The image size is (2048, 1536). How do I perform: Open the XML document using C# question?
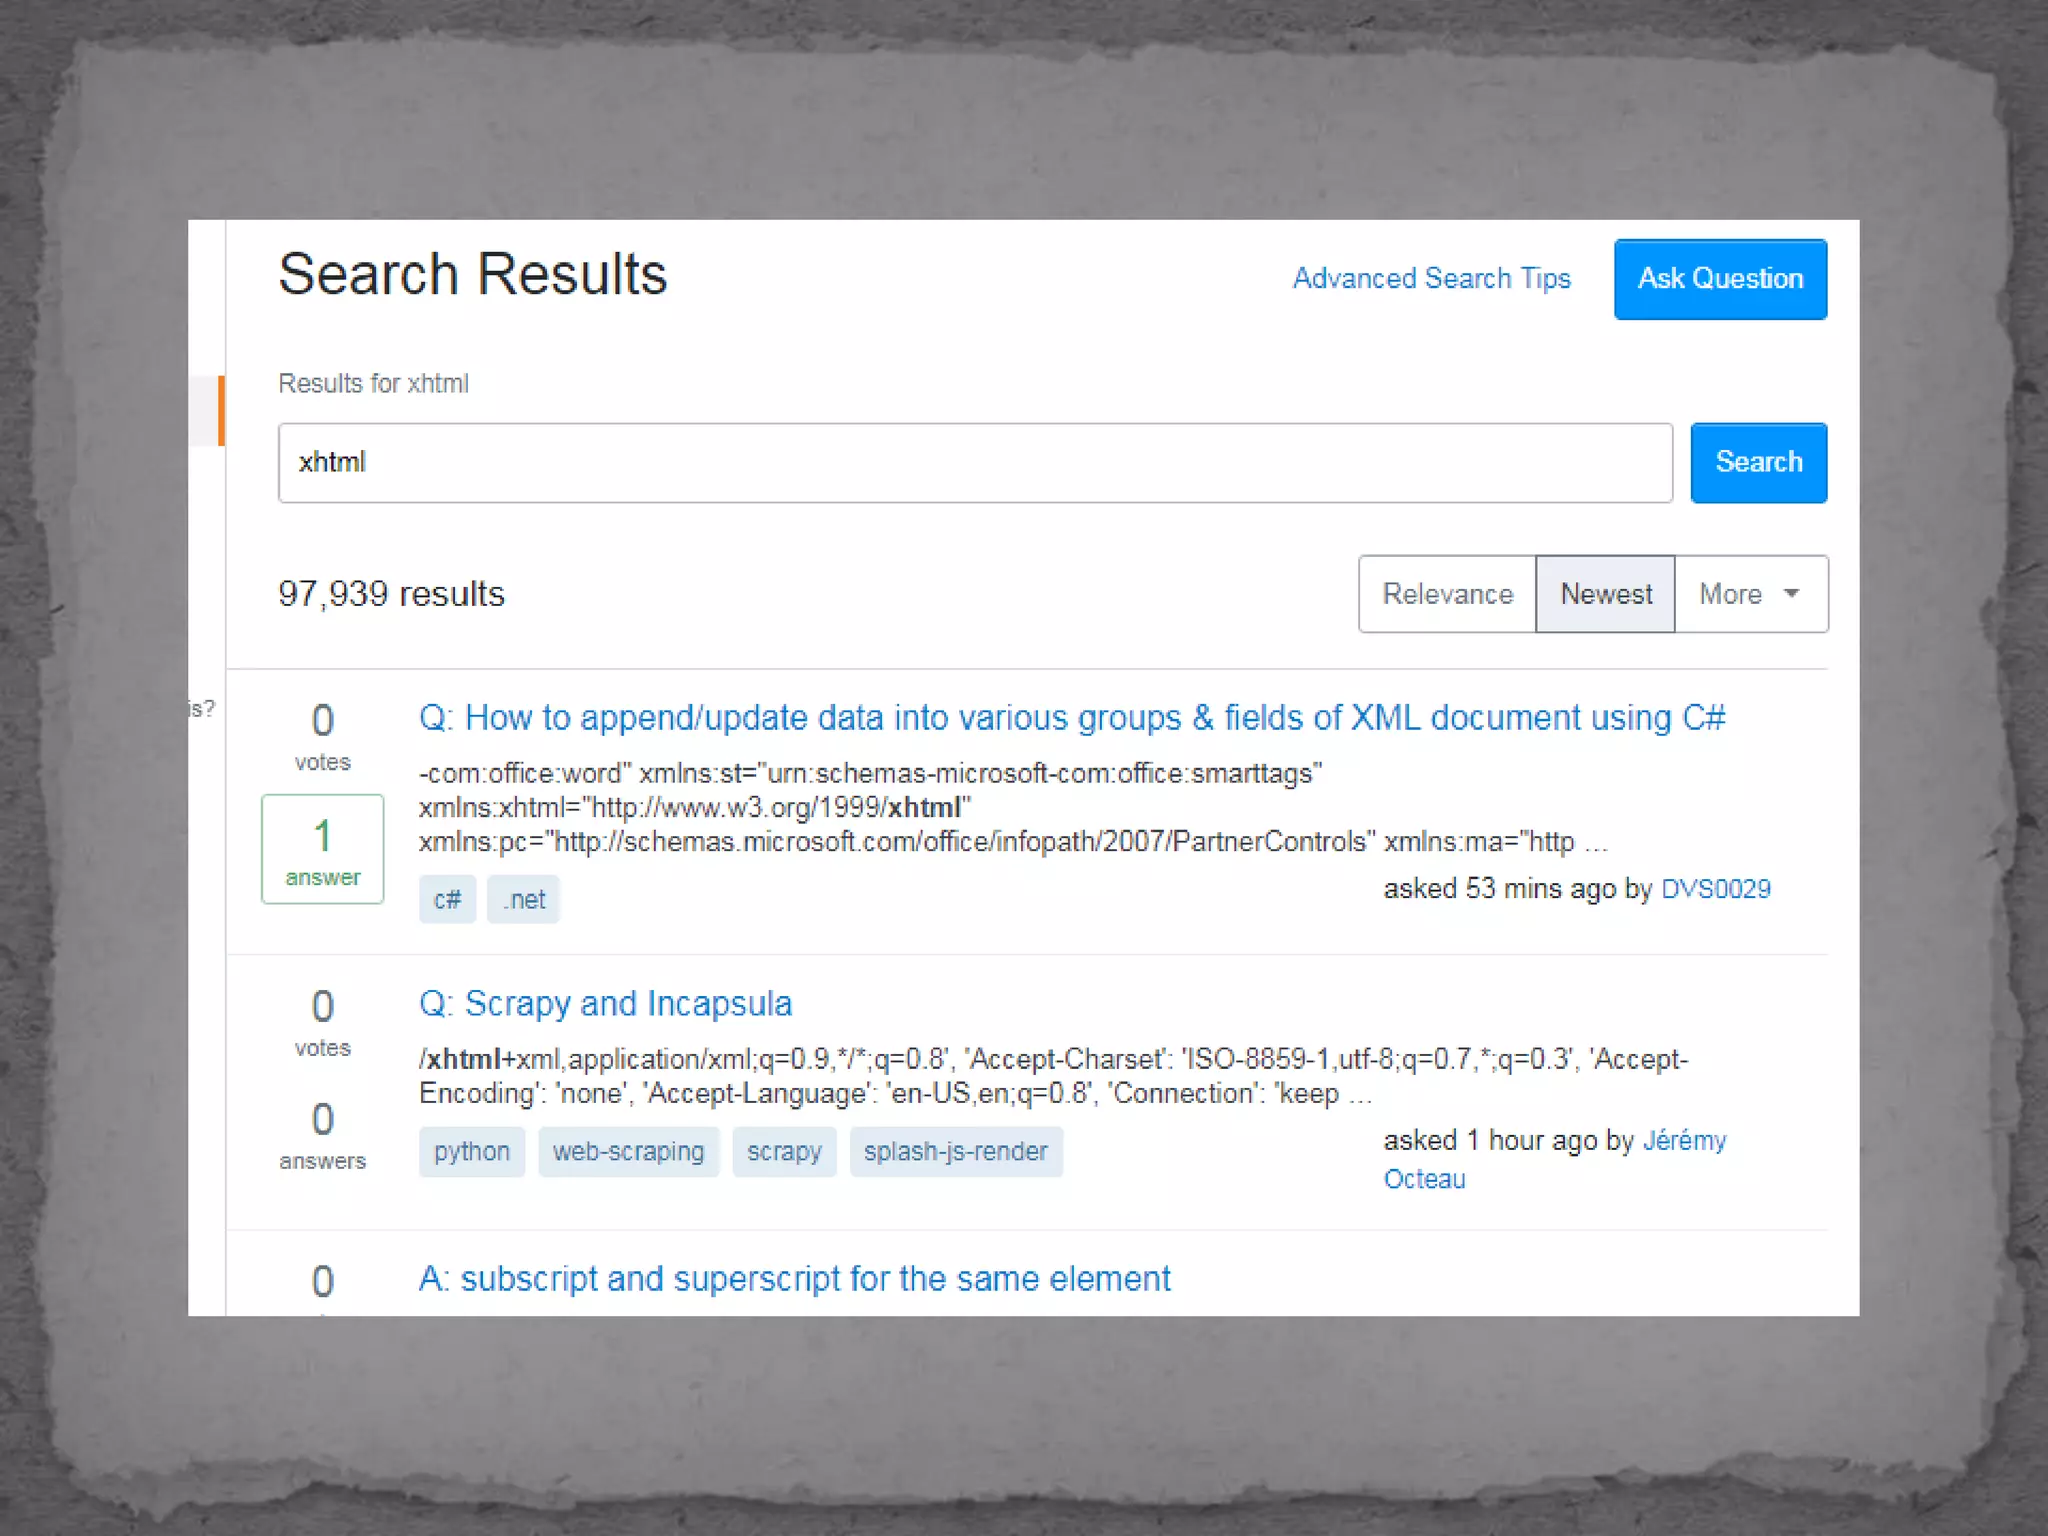[x=1071, y=718]
